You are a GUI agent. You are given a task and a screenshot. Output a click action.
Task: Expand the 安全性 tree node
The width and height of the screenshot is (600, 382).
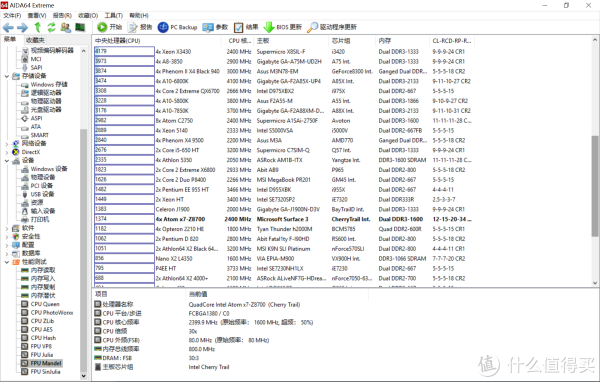[7, 237]
